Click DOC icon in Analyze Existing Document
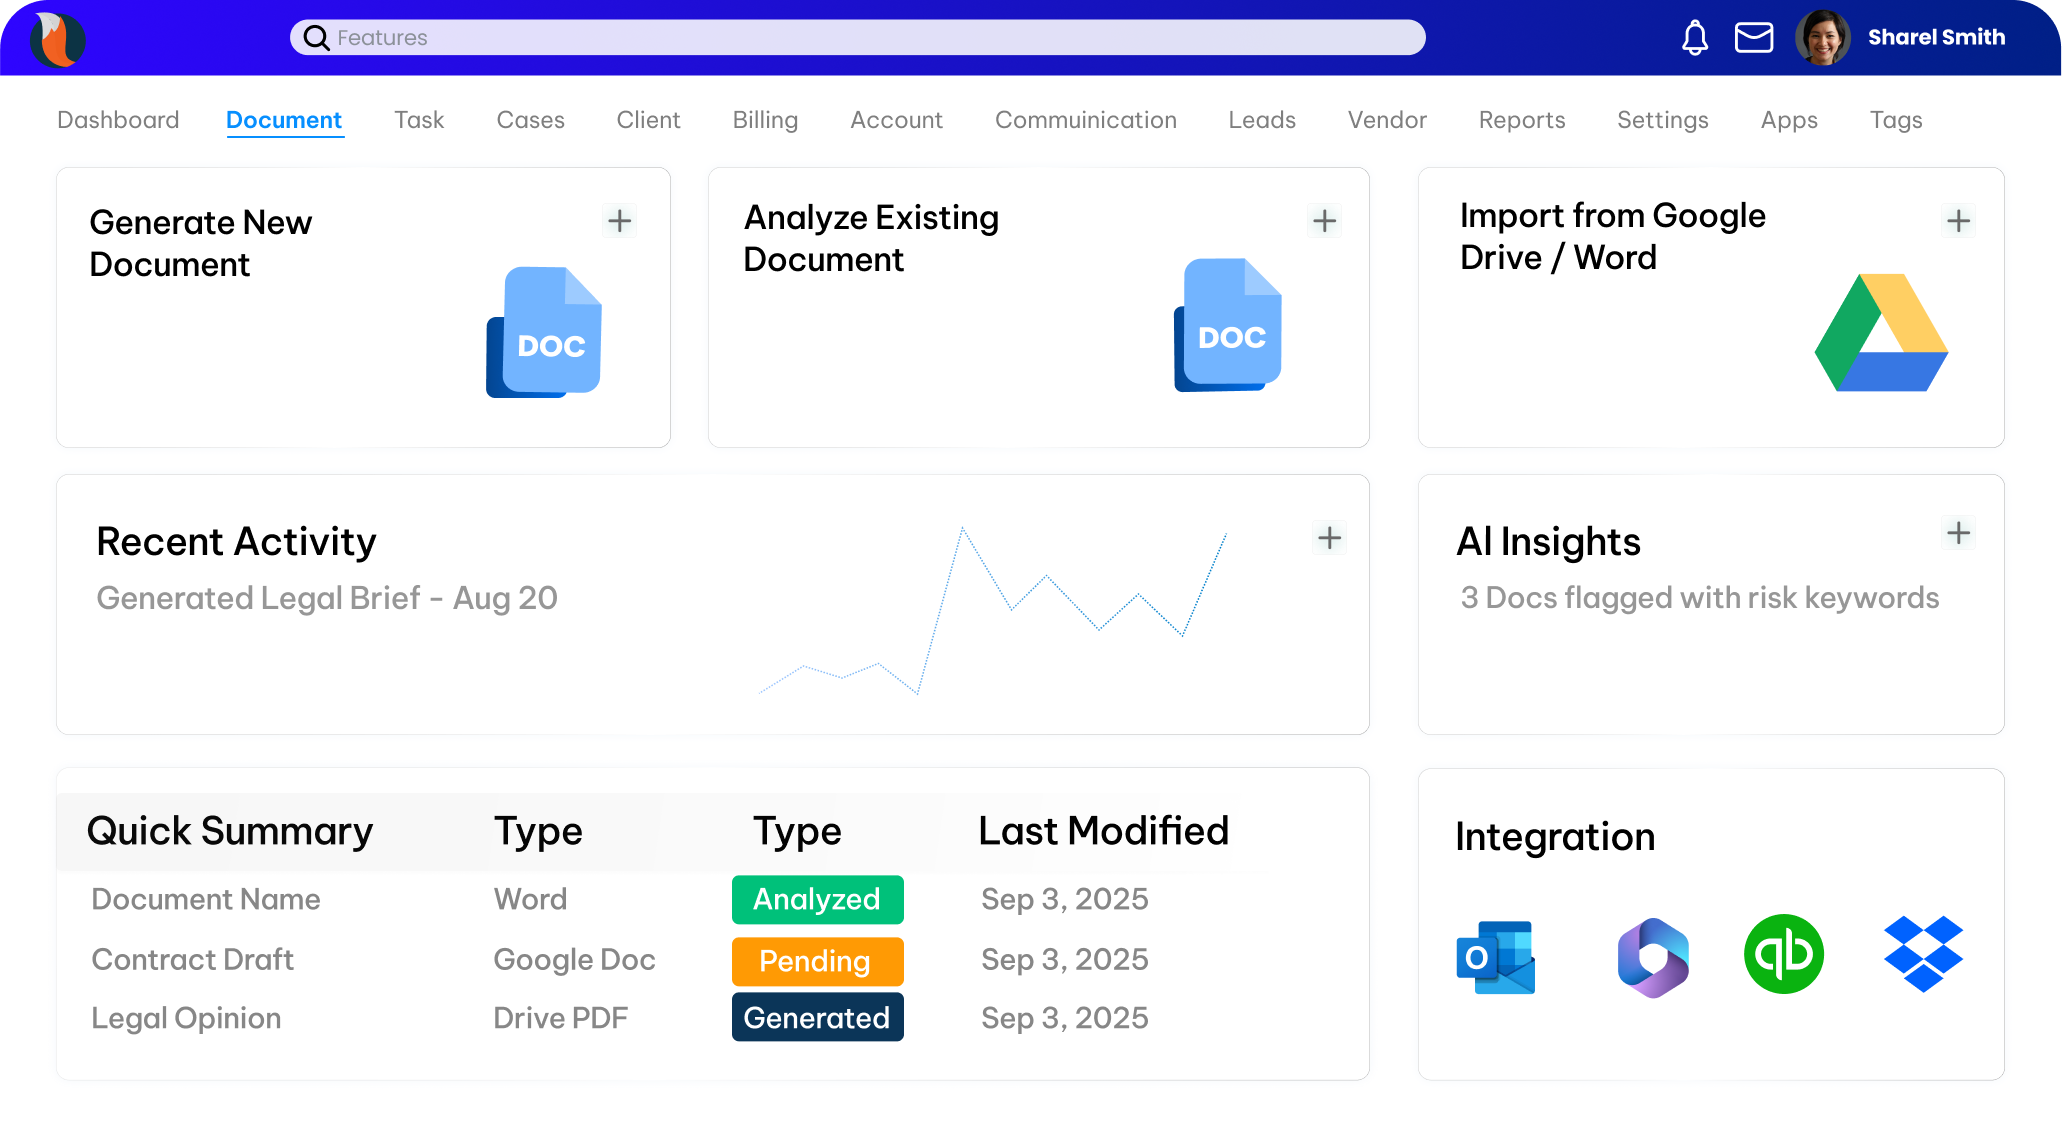 click(x=1228, y=325)
